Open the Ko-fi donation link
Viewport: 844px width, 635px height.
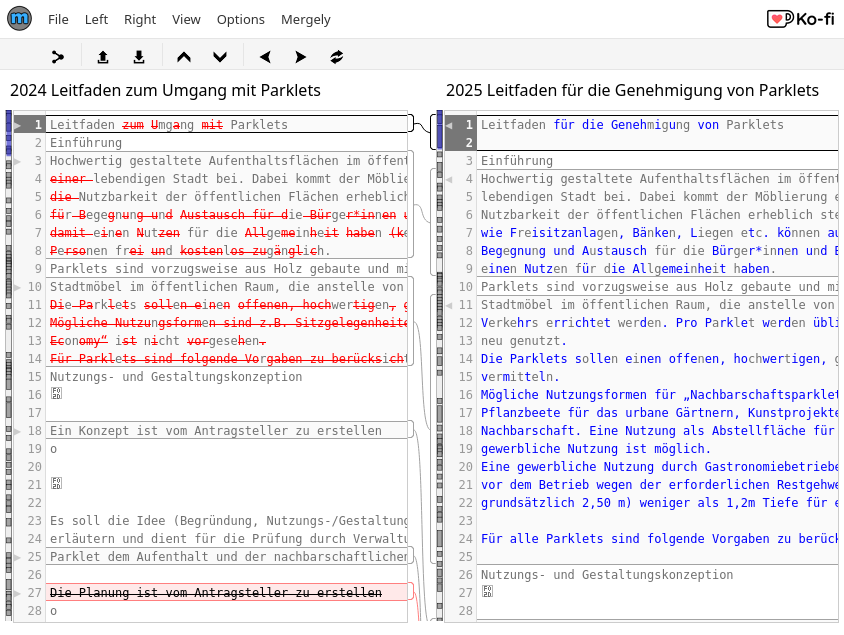pos(800,19)
